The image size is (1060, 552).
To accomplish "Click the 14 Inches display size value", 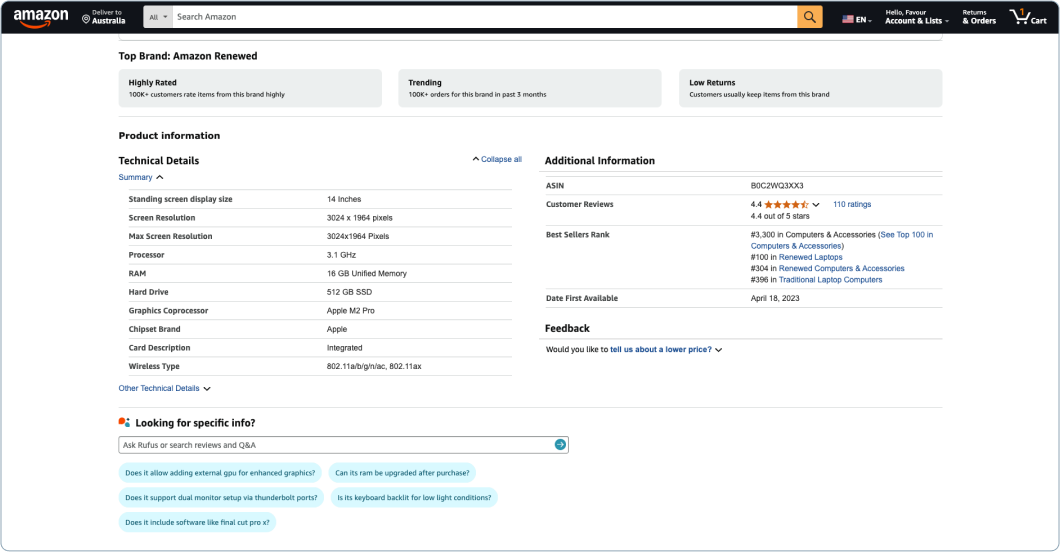I will coord(343,199).
